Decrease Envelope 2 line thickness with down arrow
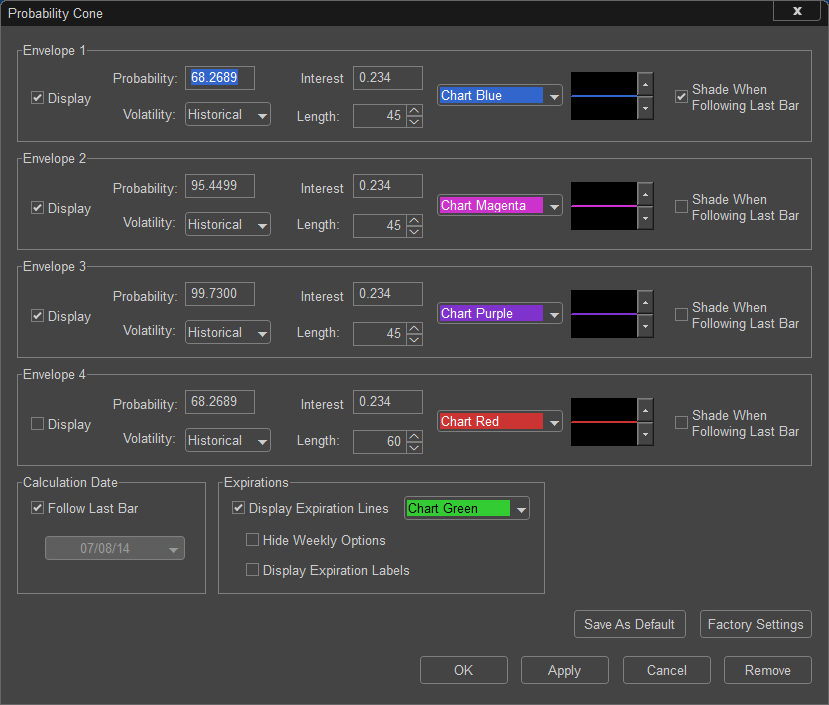This screenshot has height=705, width=829. (645, 218)
